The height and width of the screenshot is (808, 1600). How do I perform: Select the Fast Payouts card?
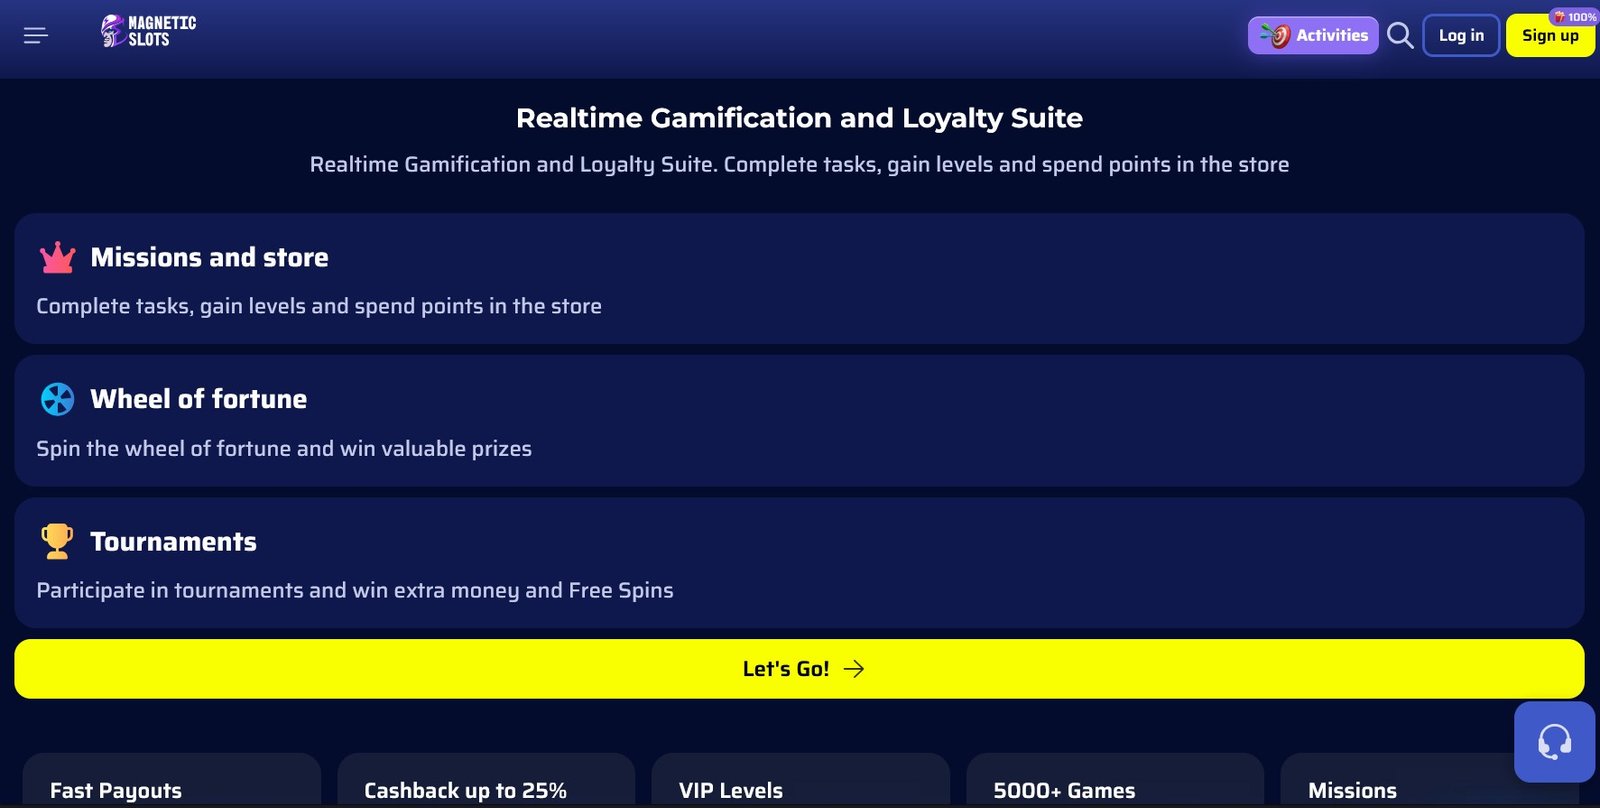point(171,785)
